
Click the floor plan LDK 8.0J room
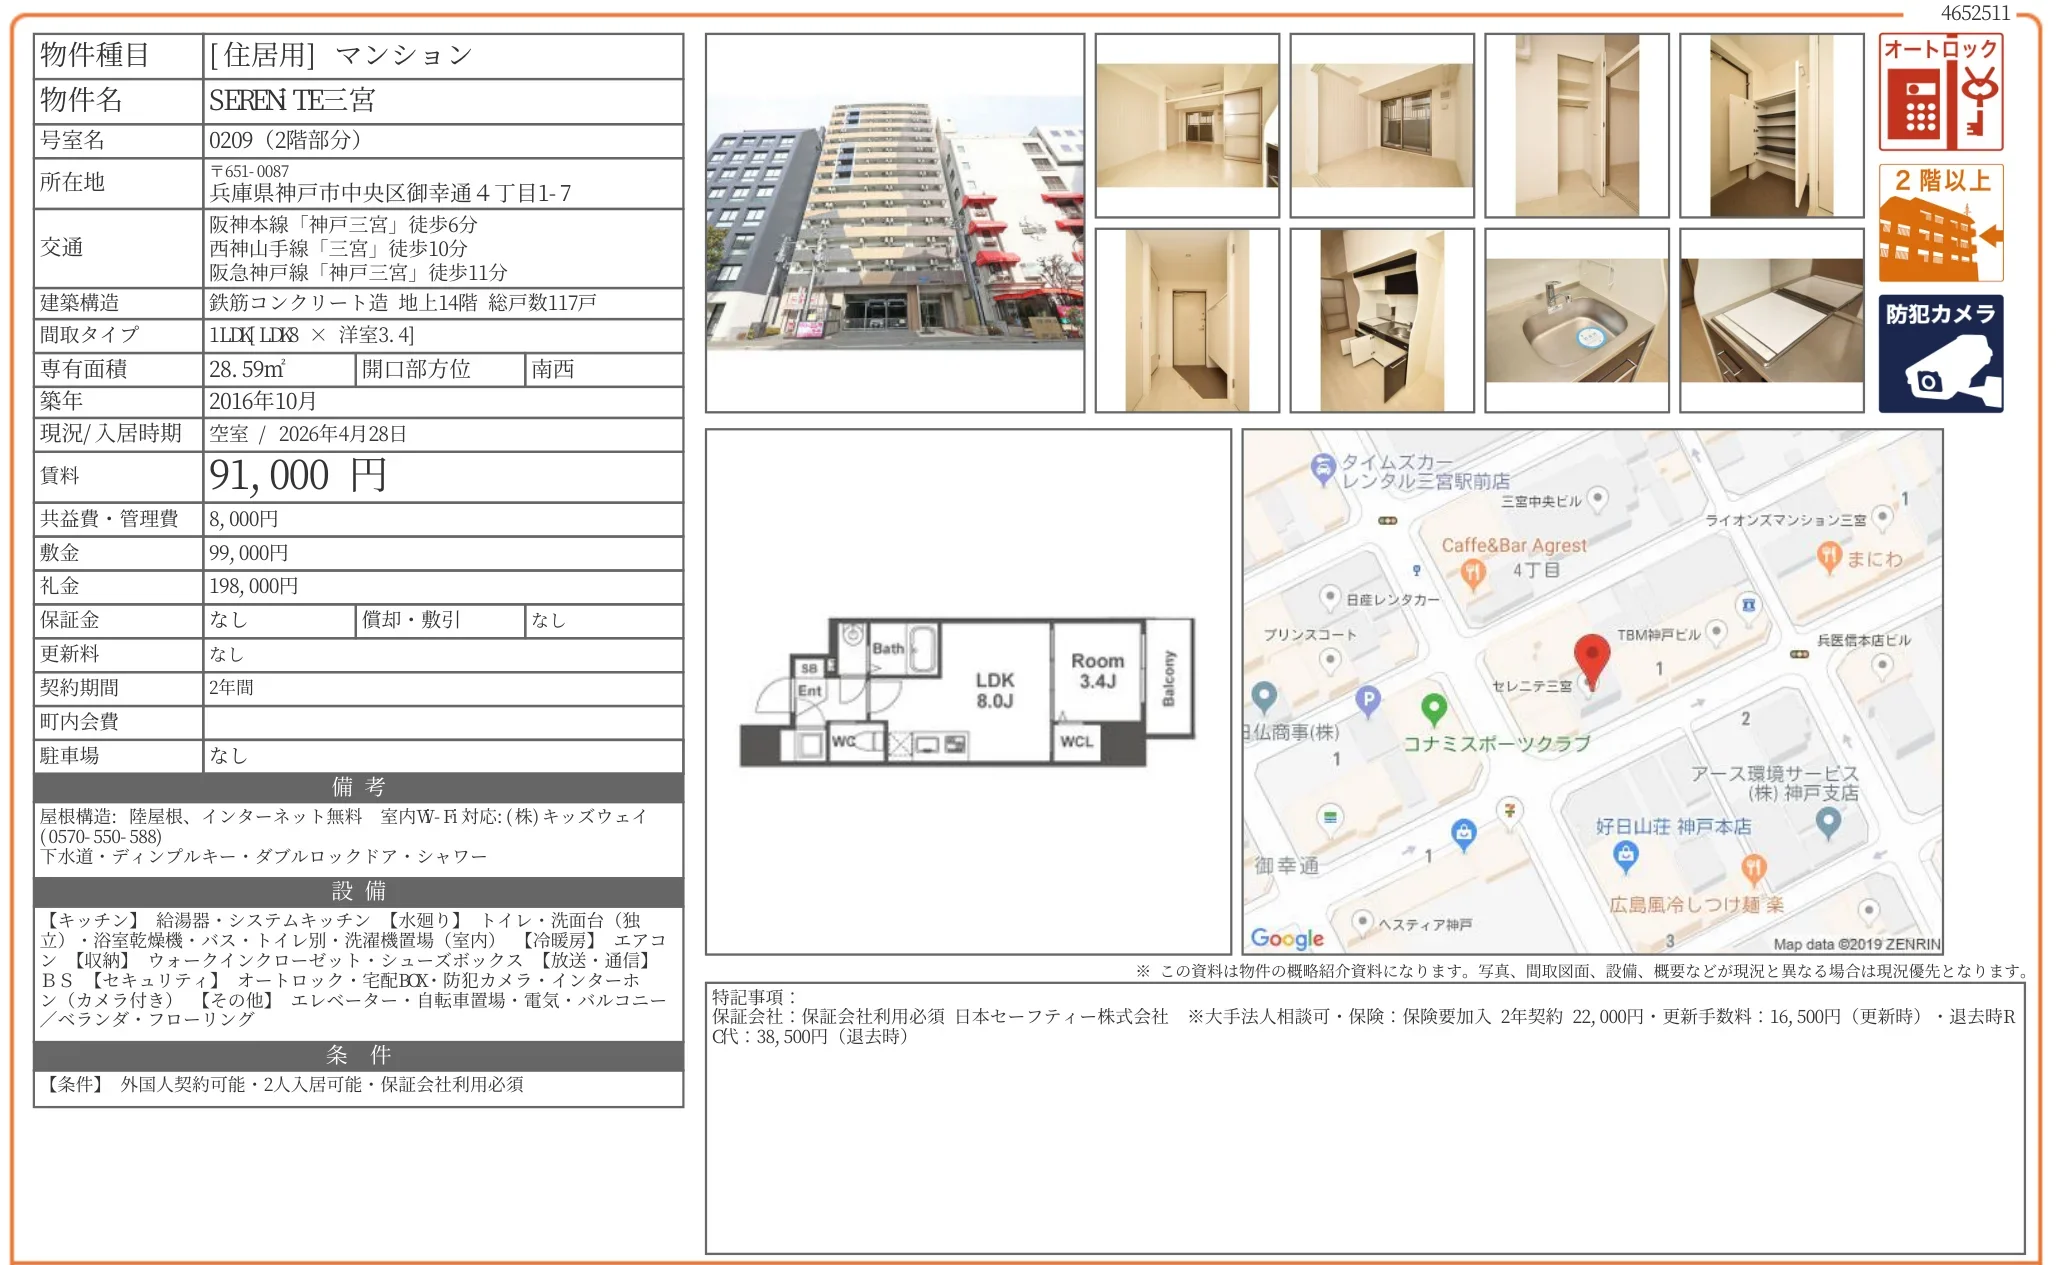click(x=994, y=690)
